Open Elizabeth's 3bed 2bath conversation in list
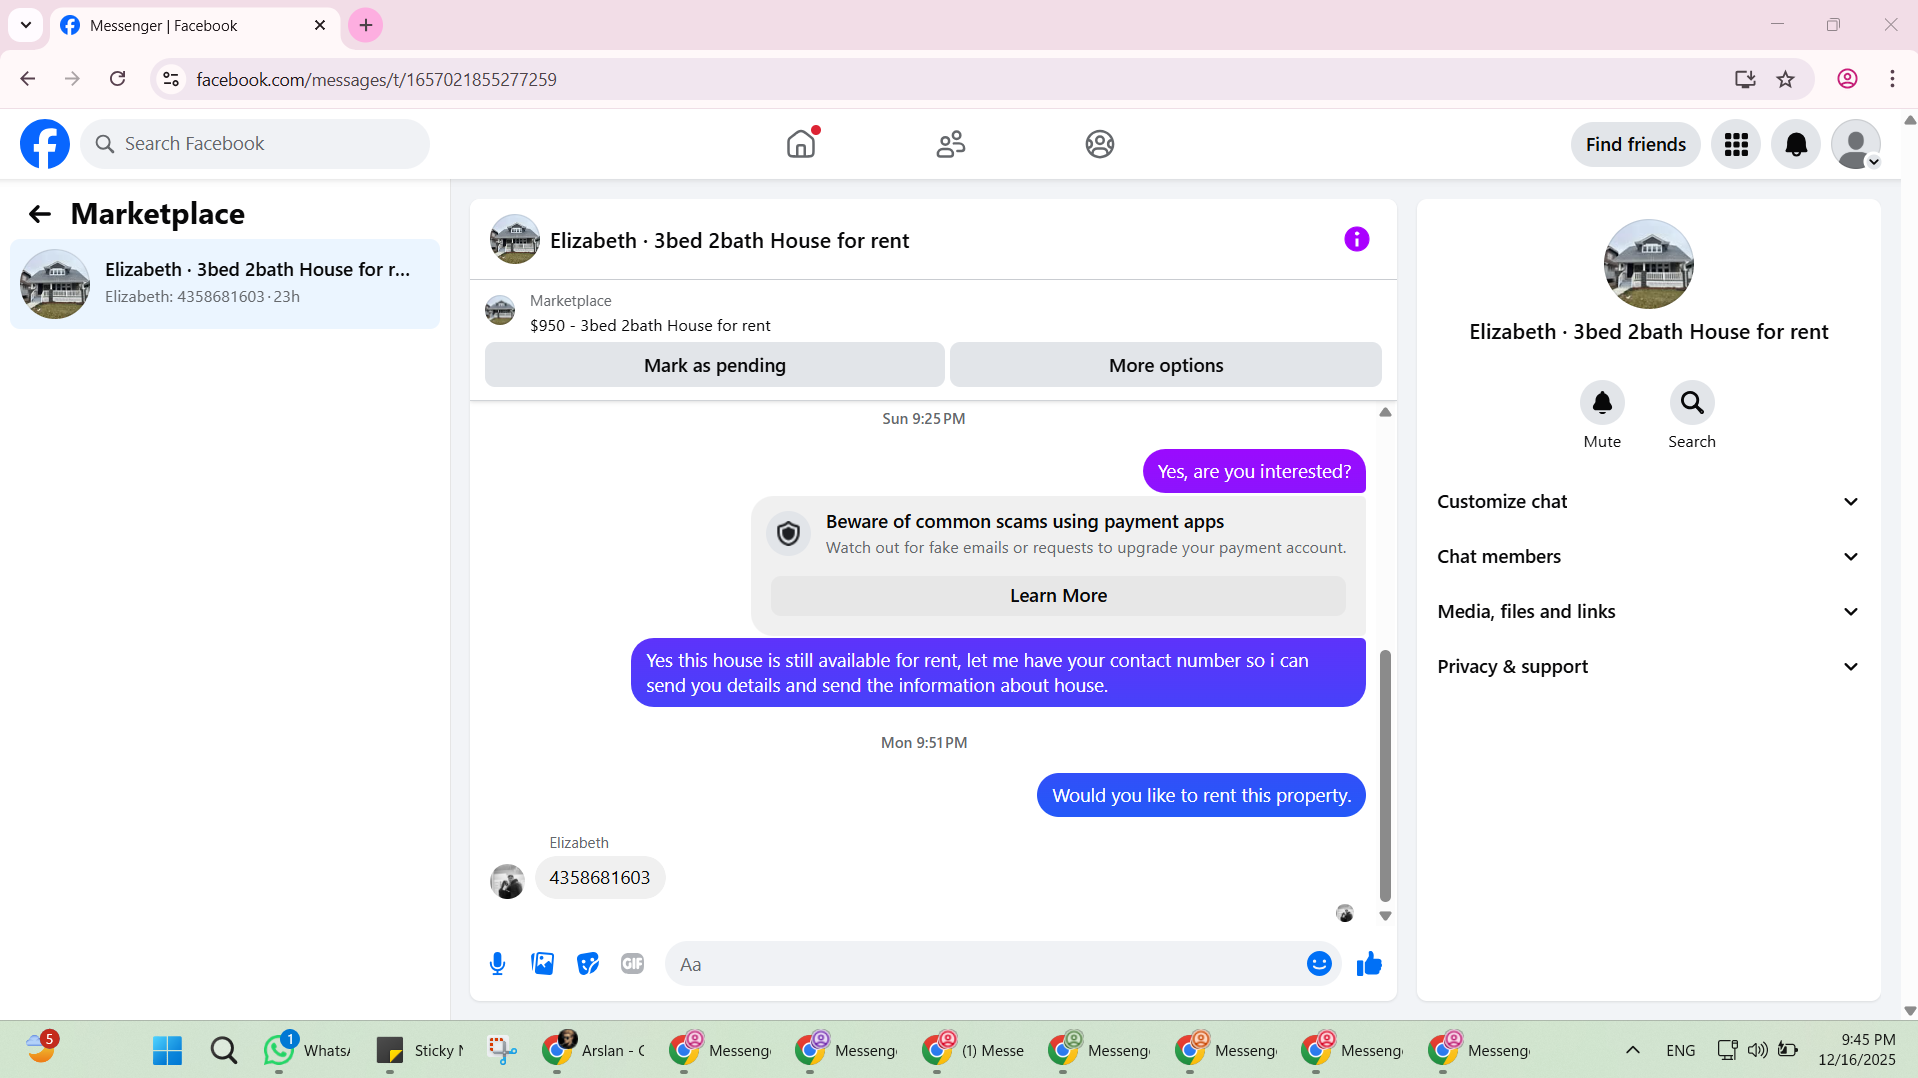The image size is (1918, 1078). [x=225, y=284]
